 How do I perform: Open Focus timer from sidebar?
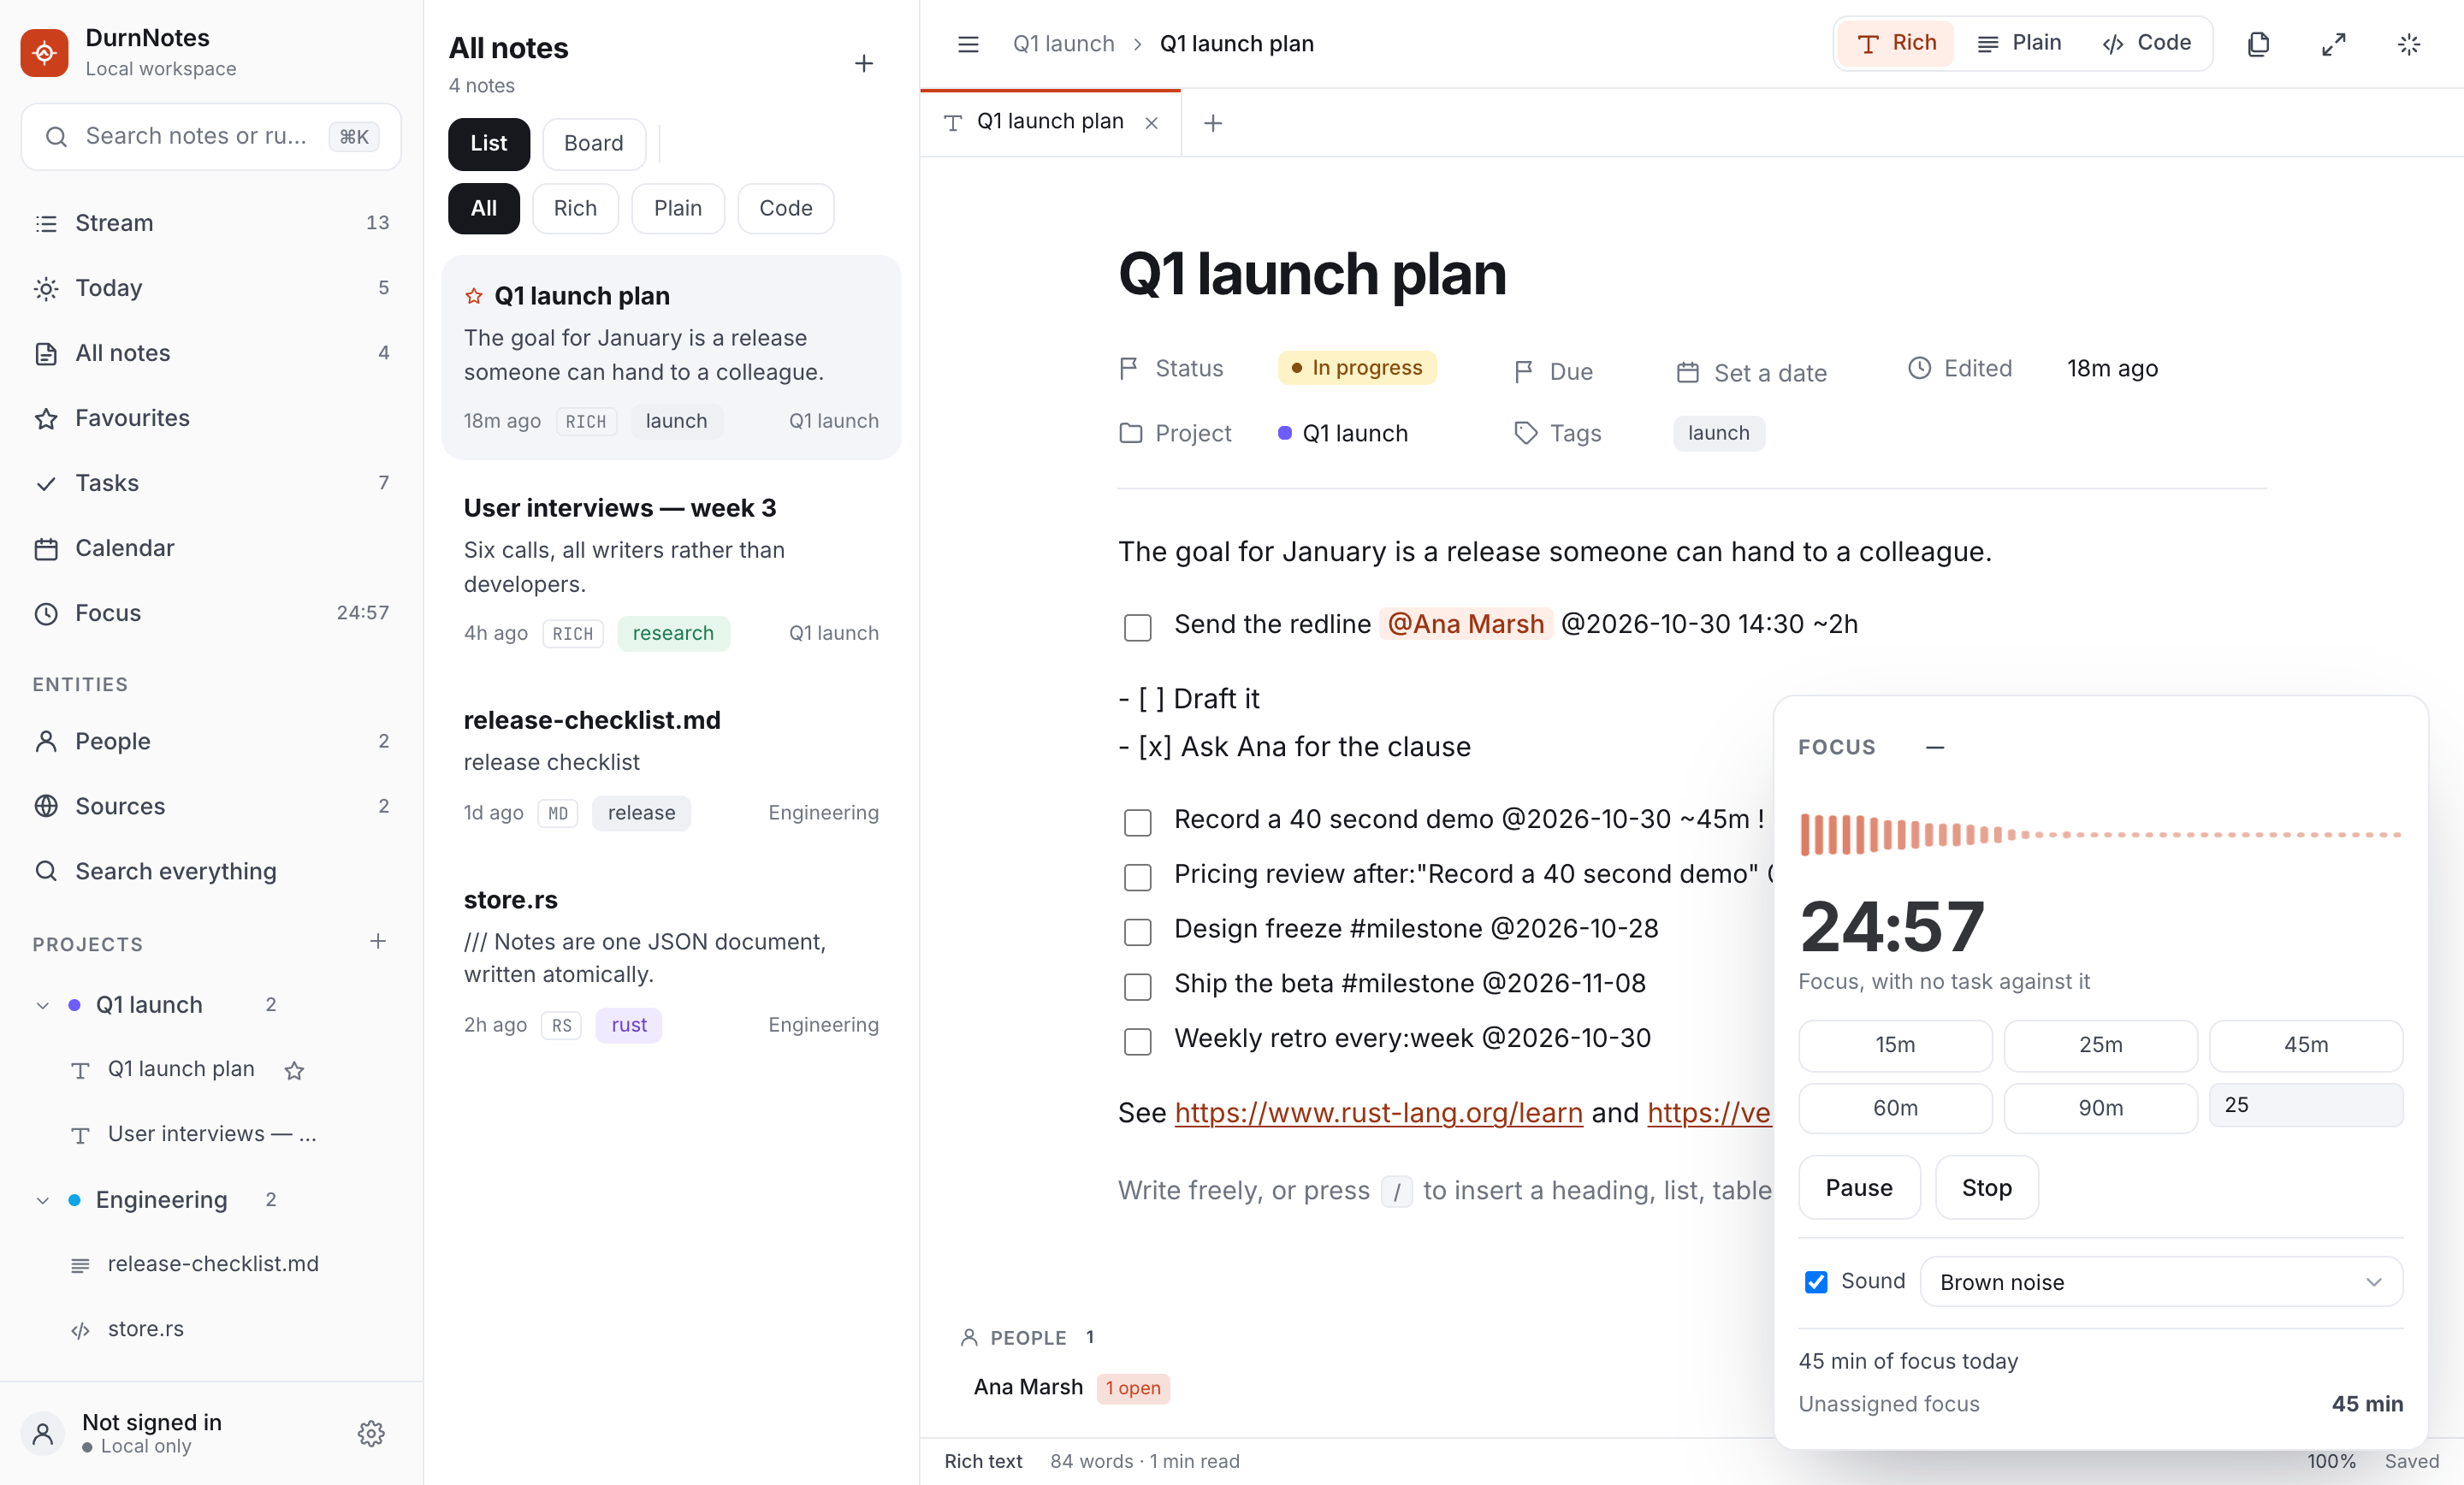[211, 612]
